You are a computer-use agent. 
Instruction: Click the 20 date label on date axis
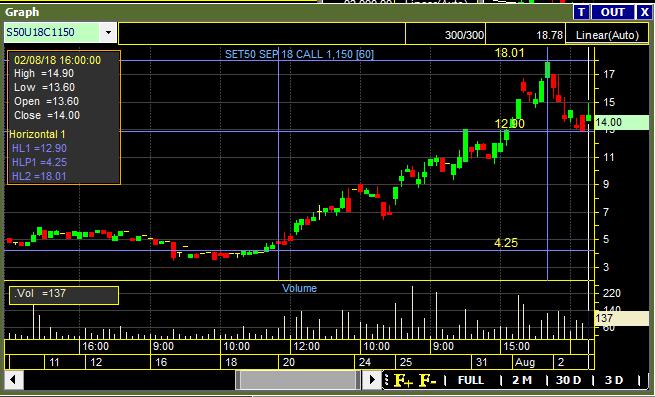click(x=289, y=362)
